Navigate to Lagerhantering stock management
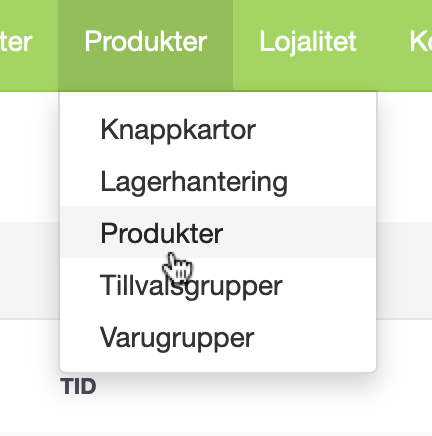The width and height of the screenshot is (432, 436). click(x=218, y=181)
